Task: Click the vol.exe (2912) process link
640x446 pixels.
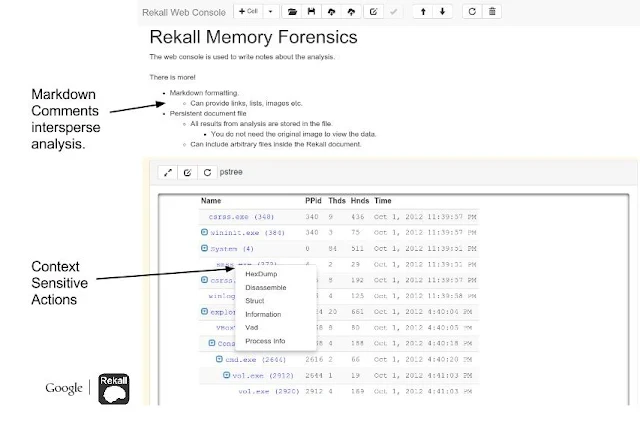Action: (x=263, y=375)
